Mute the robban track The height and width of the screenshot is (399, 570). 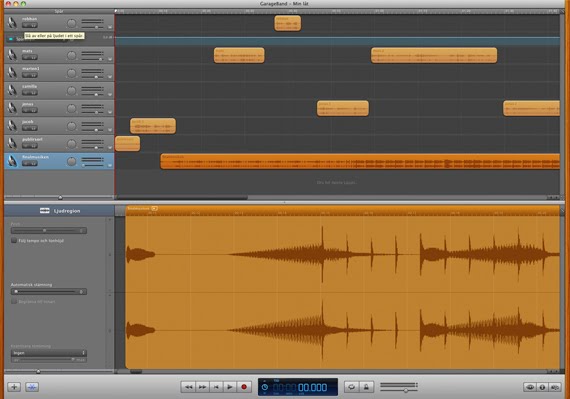26,25
